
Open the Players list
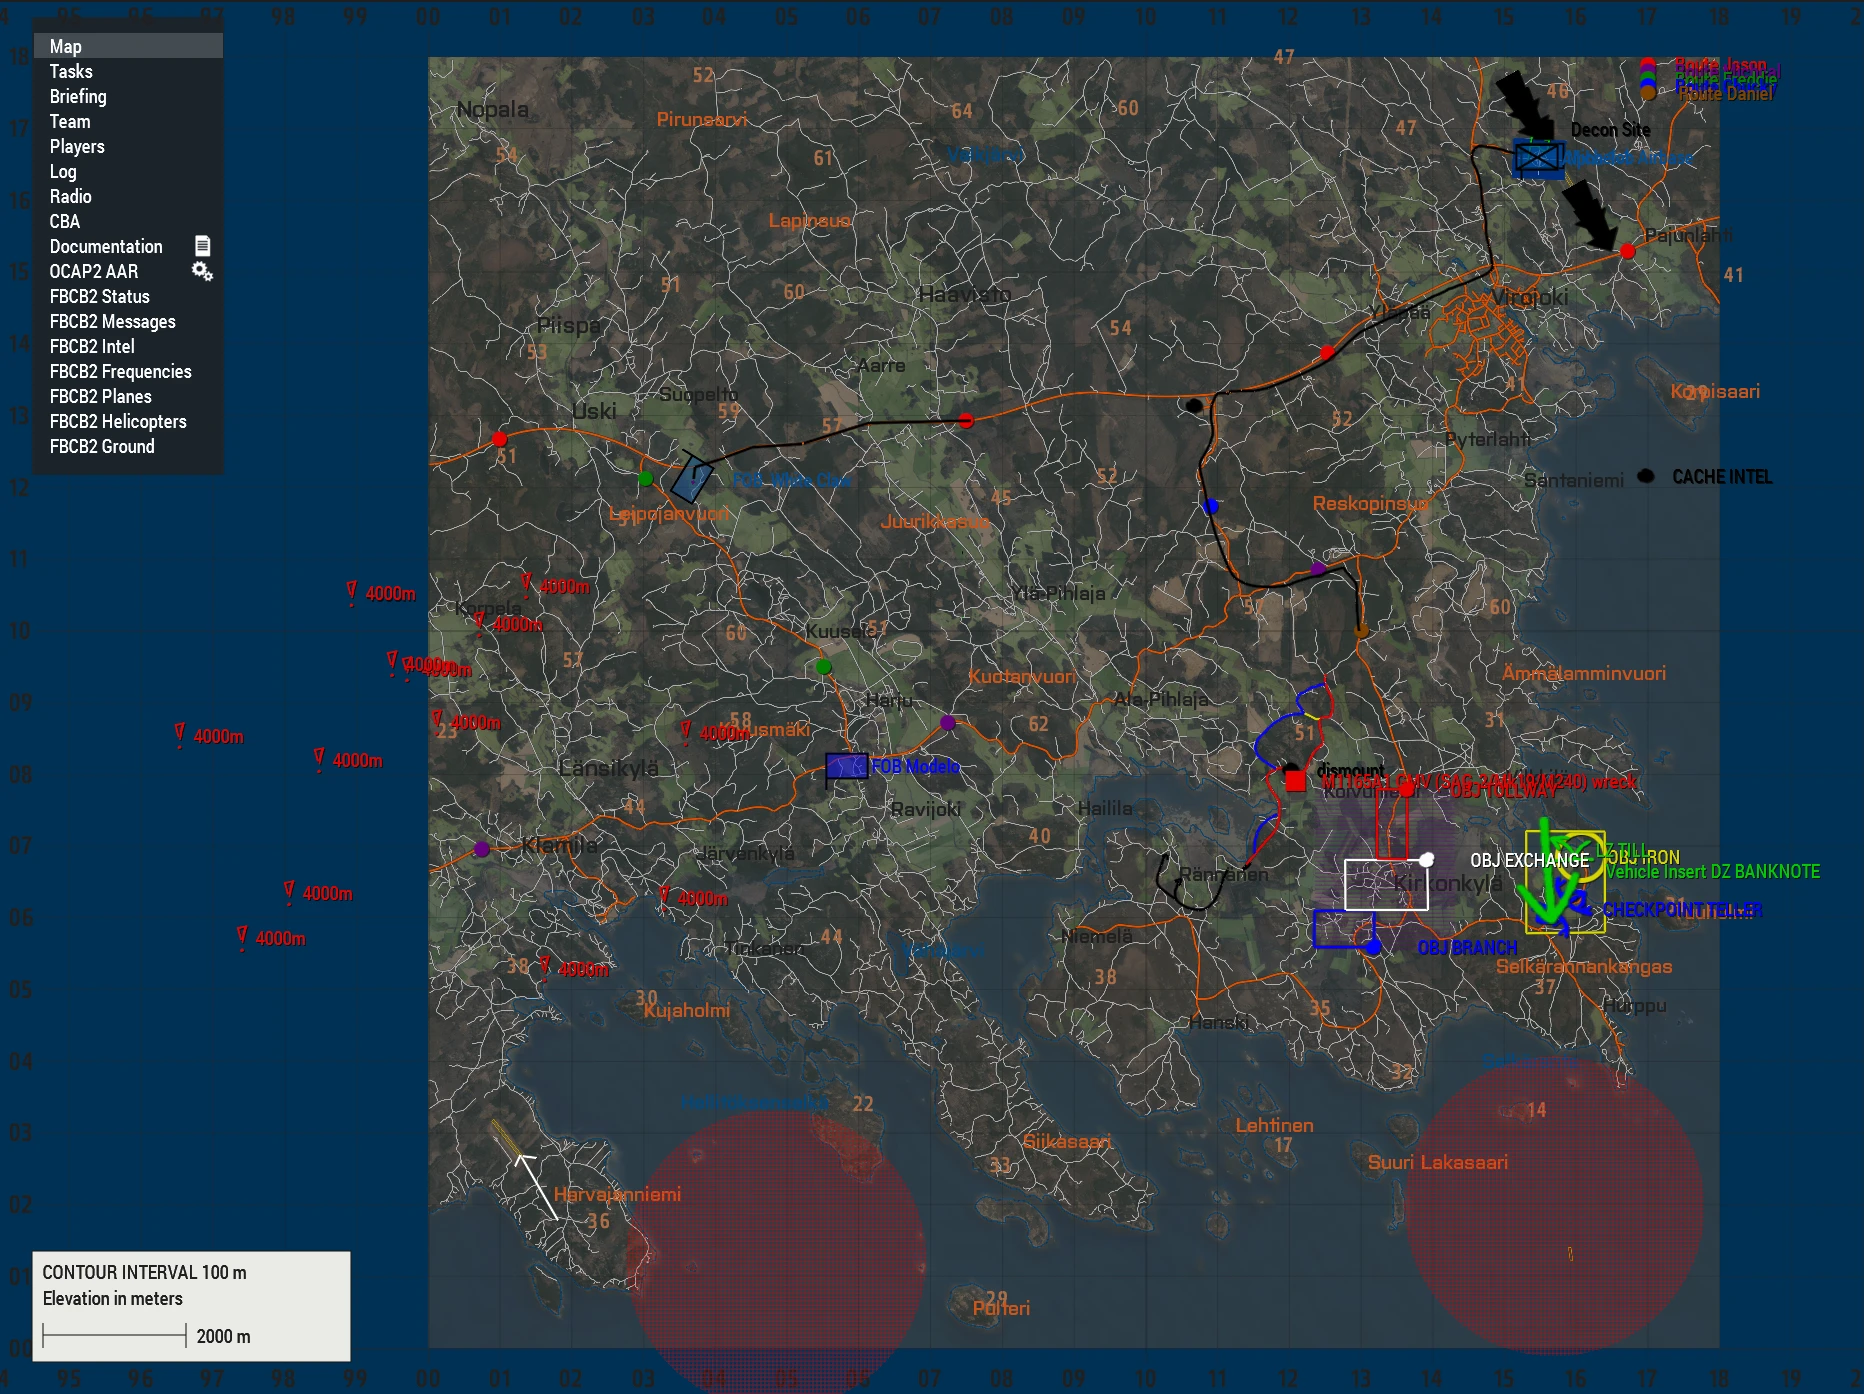[x=77, y=146]
